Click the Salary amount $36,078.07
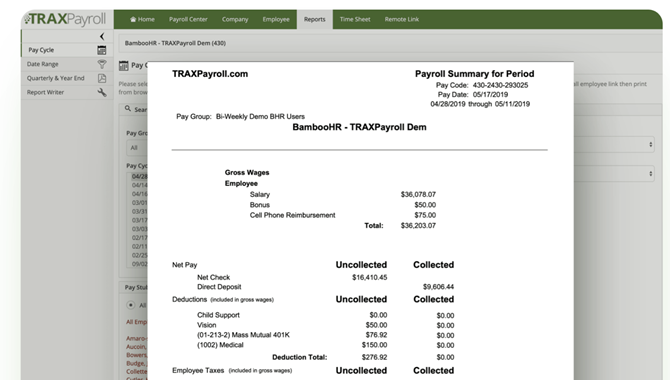Viewport: 670px width, 380px height. [x=418, y=194]
